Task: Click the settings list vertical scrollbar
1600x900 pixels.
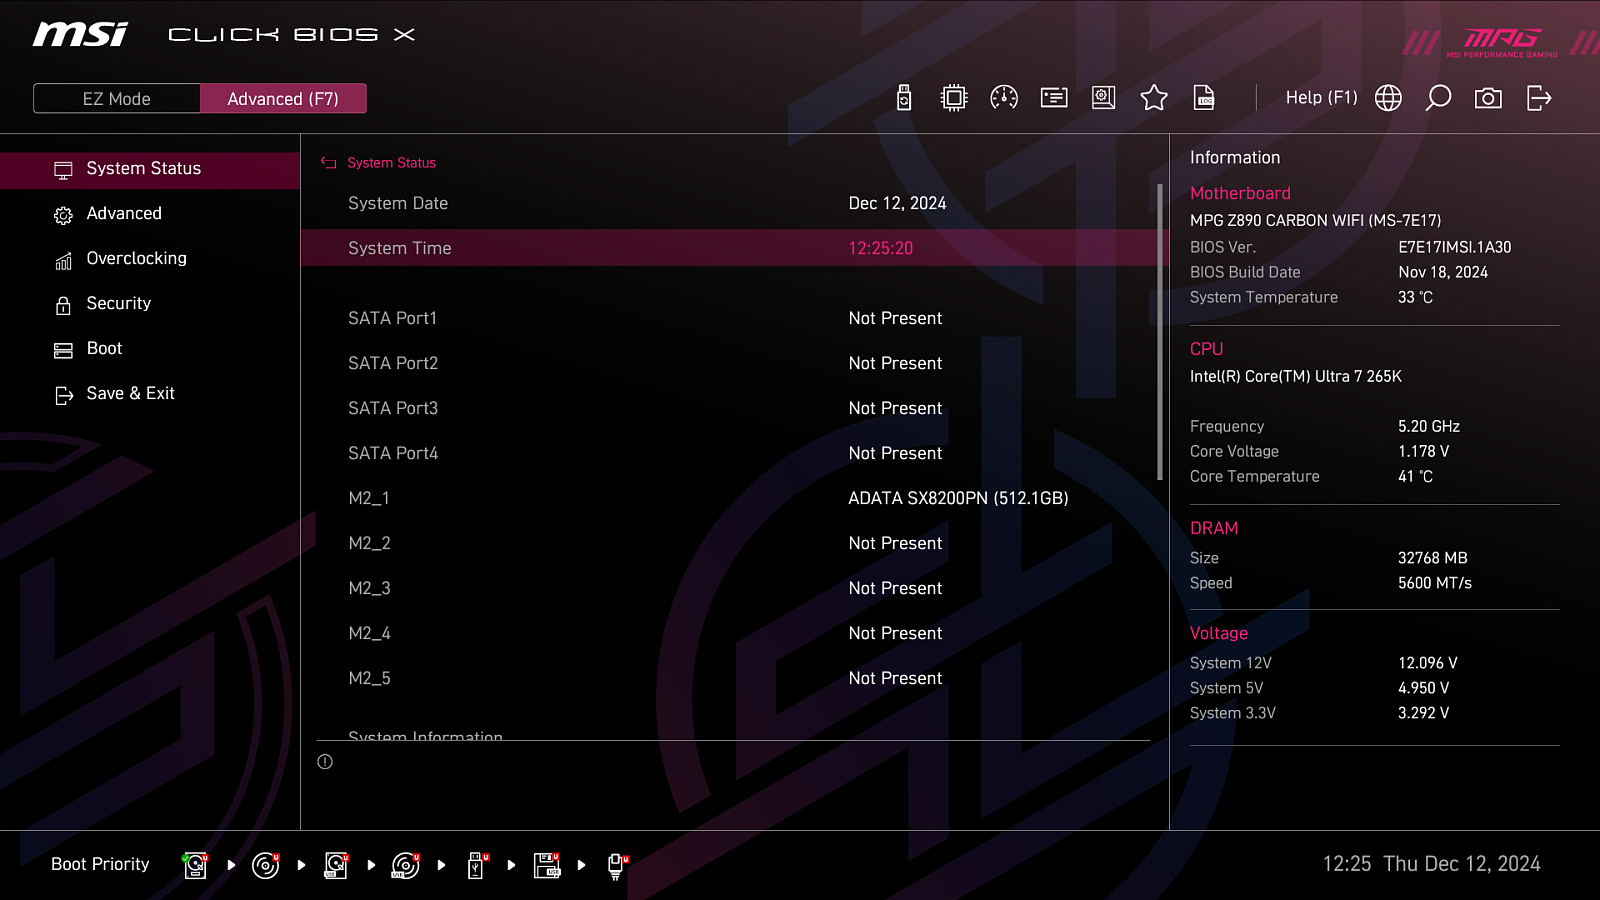Action: coord(1160,332)
